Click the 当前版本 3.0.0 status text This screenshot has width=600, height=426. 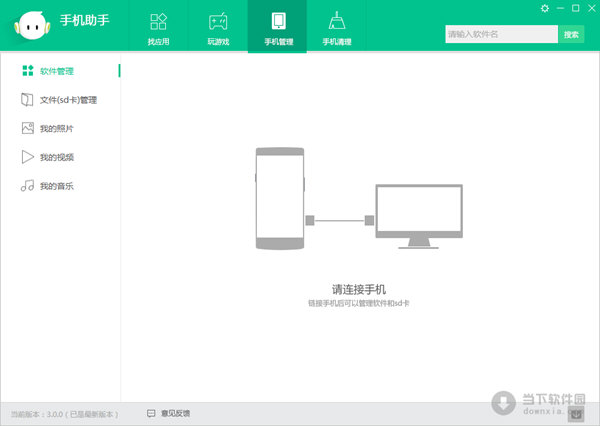64,414
